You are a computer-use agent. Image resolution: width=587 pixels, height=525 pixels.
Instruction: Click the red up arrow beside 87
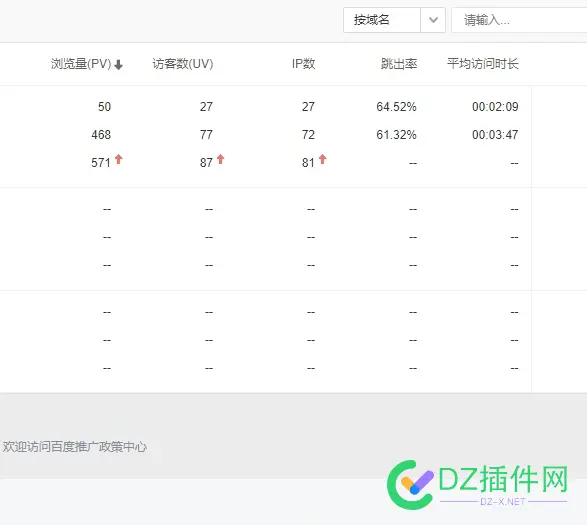click(x=220, y=159)
